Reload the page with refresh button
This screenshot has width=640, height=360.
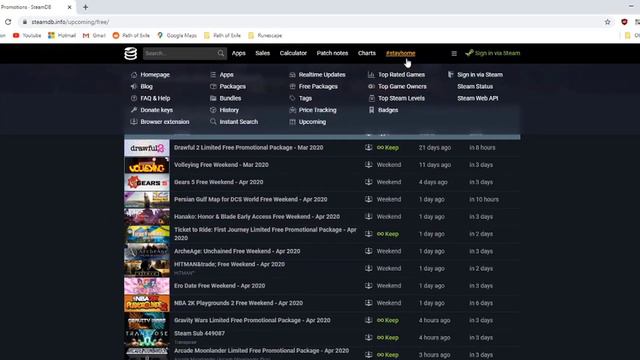(x=8, y=22)
